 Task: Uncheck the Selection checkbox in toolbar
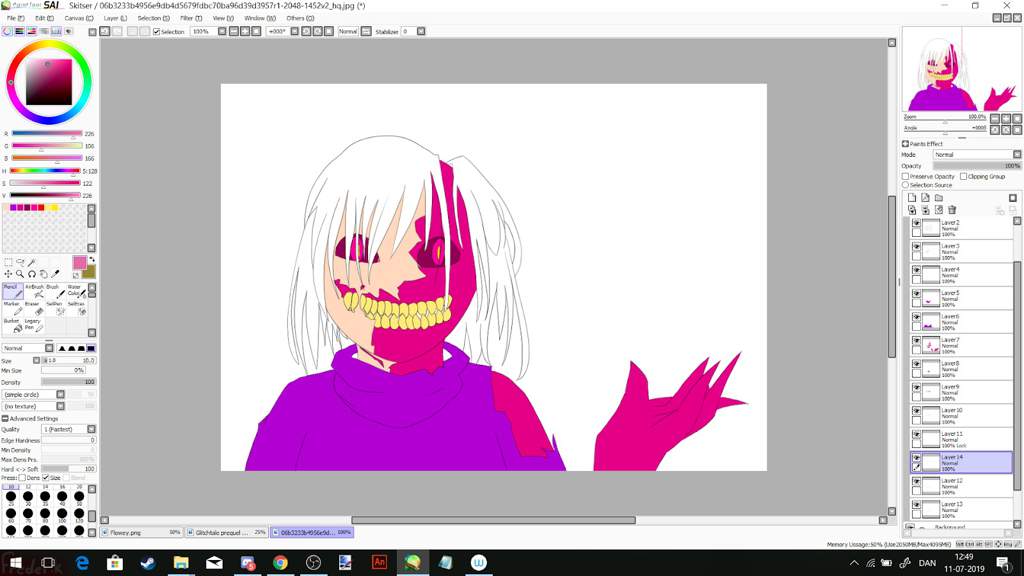pos(156,31)
